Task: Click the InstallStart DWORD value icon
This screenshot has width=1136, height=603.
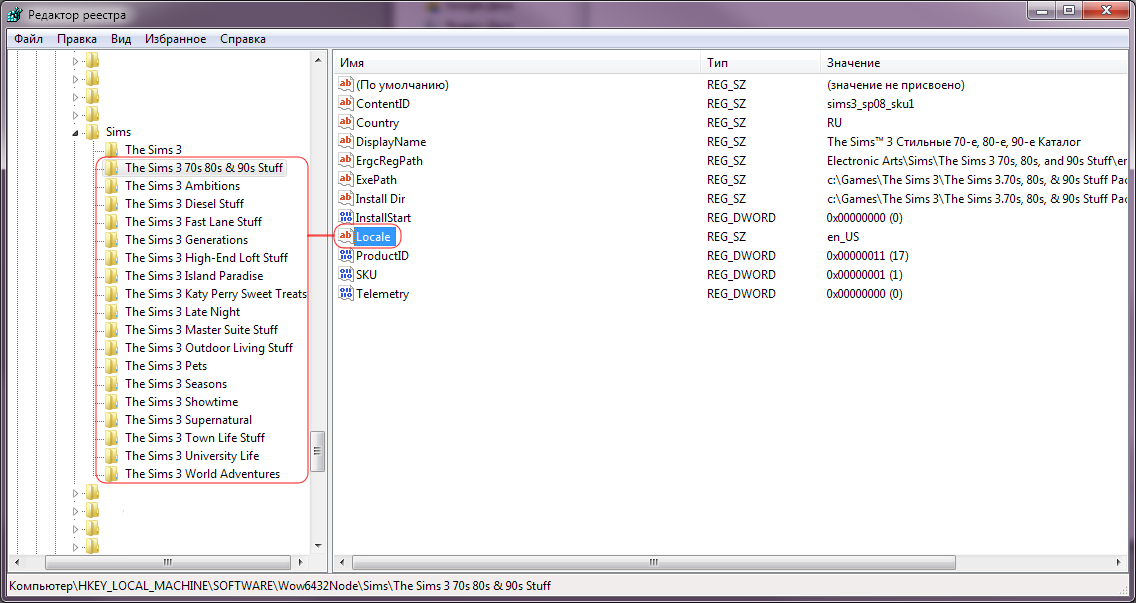Action: (x=346, y=217)
